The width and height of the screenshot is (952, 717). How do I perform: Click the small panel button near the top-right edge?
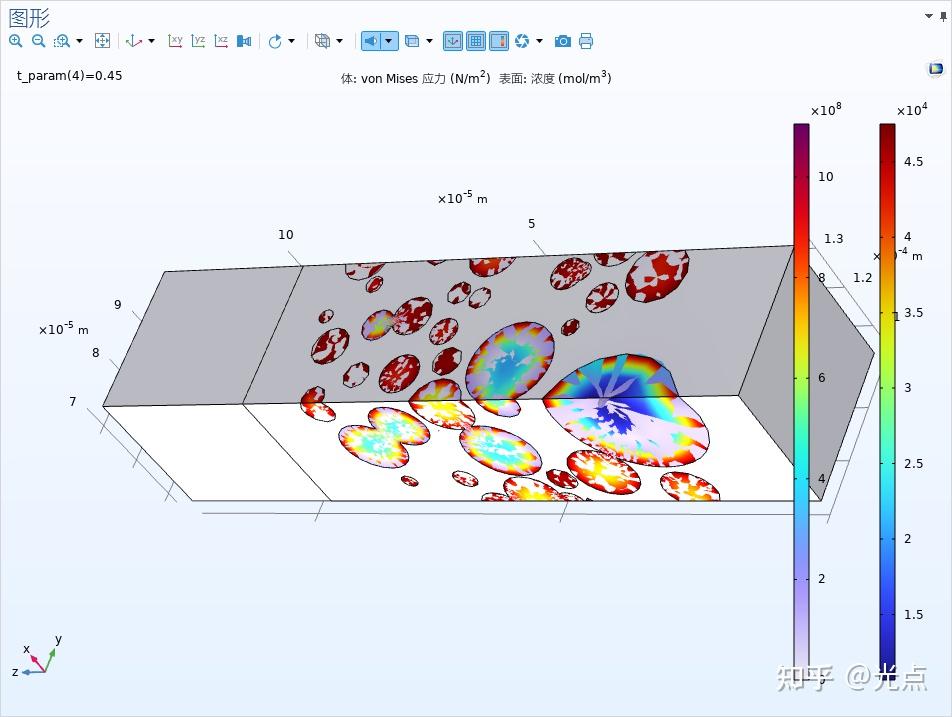click(935, 68)
